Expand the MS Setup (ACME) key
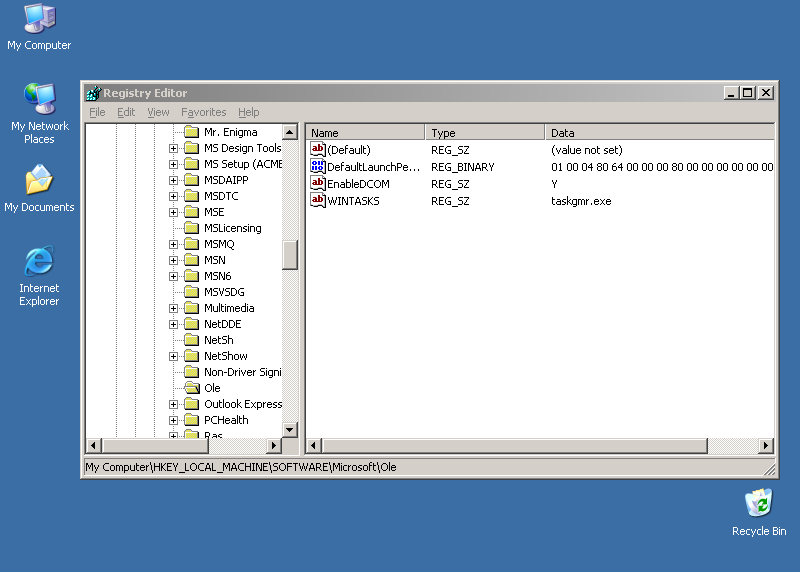The image size is (800, 572). tap(173, 164)
